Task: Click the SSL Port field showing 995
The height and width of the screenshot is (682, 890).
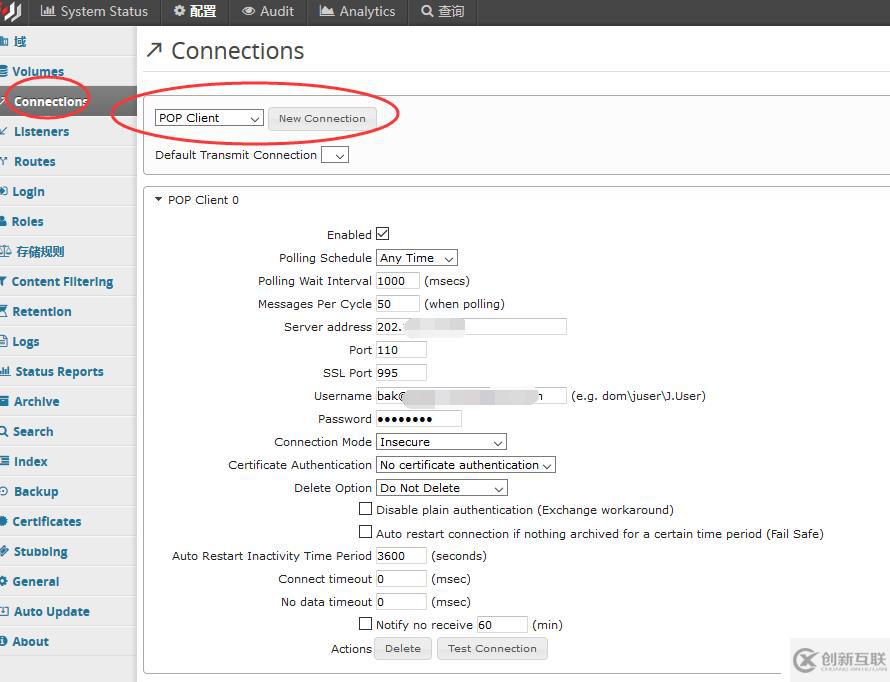Action: coord(401,373)
